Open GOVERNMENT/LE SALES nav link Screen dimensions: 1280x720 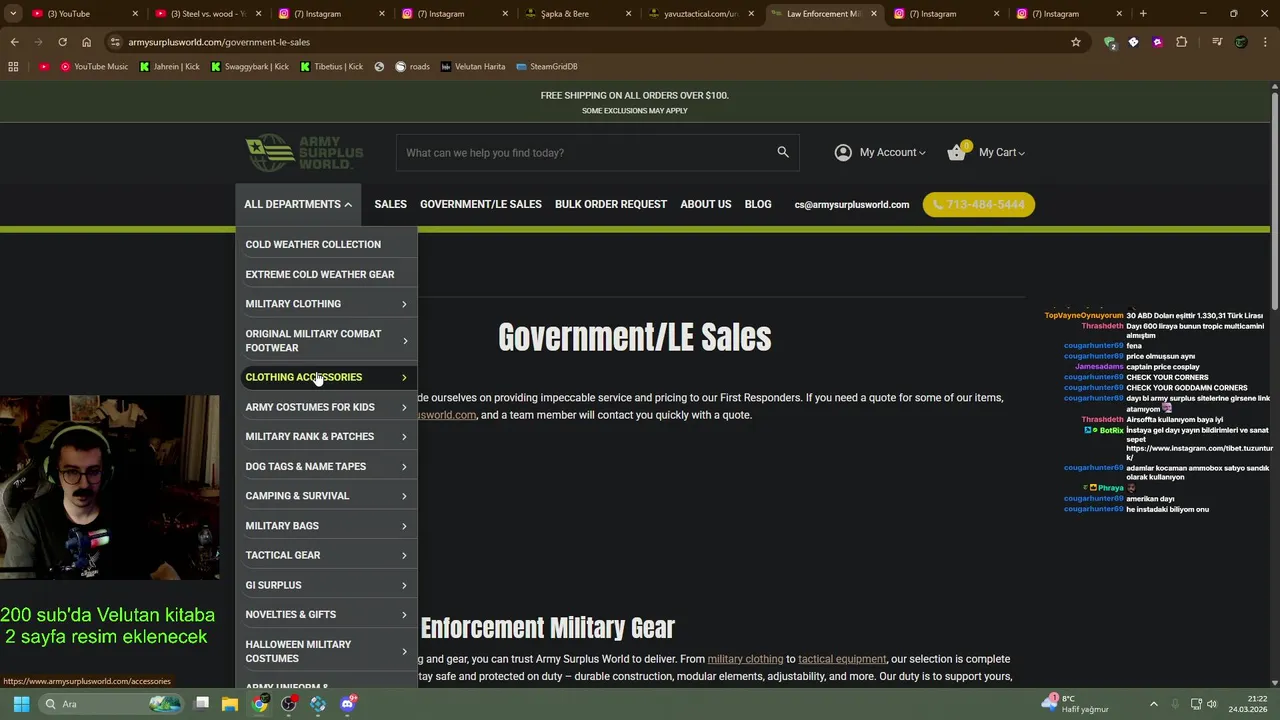(480, 204)
